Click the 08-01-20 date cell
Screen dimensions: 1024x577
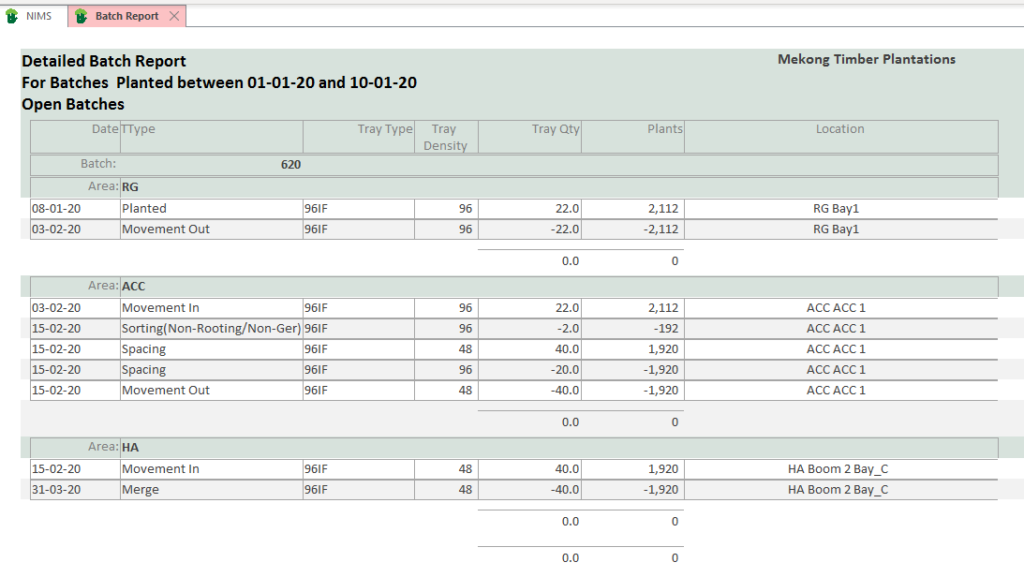coord(56,209)
